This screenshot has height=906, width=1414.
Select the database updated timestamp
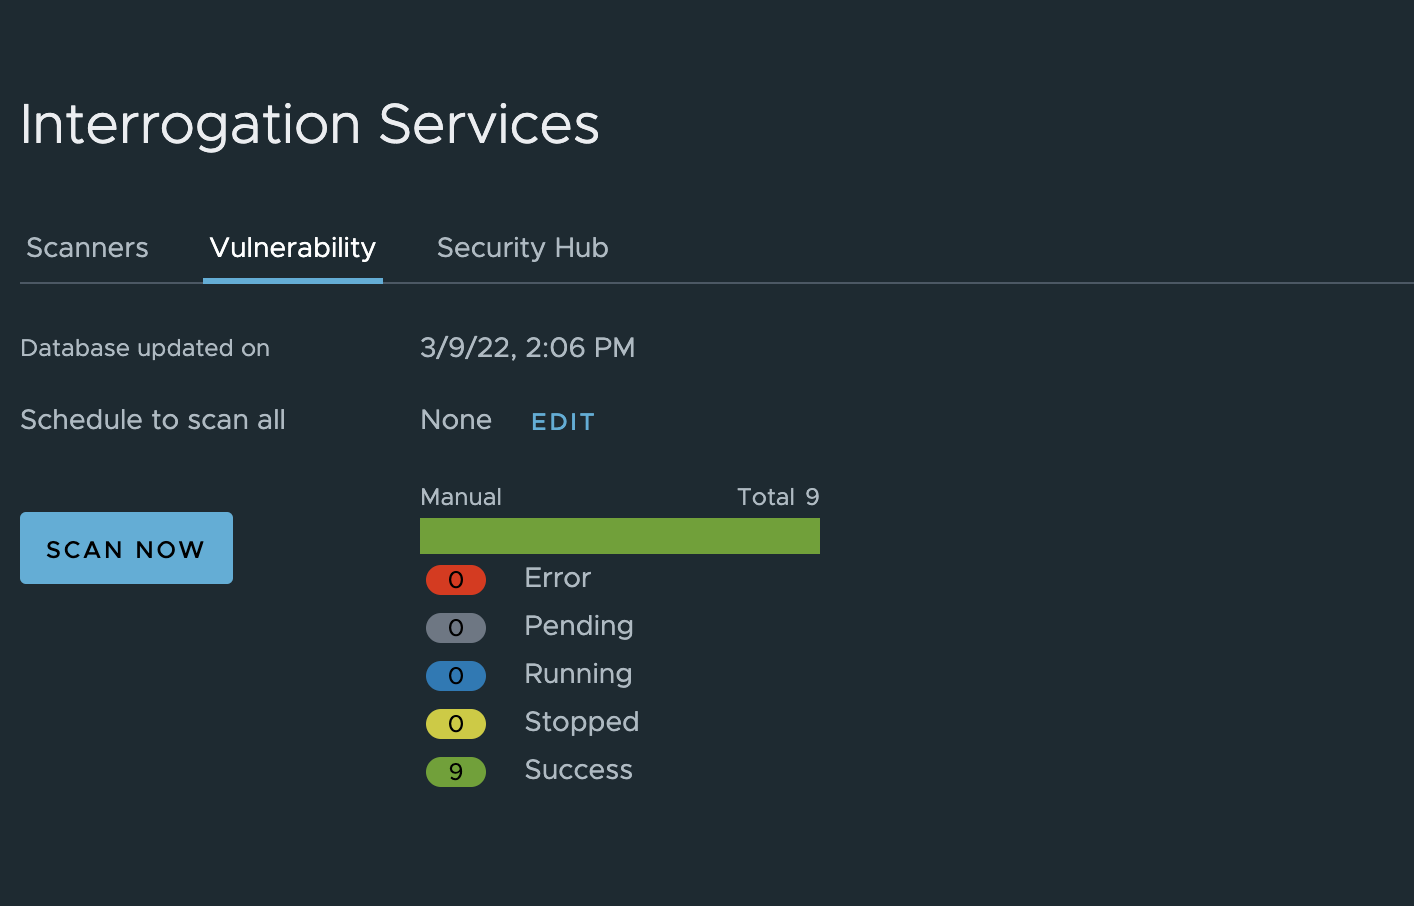[x=528, y=348]
